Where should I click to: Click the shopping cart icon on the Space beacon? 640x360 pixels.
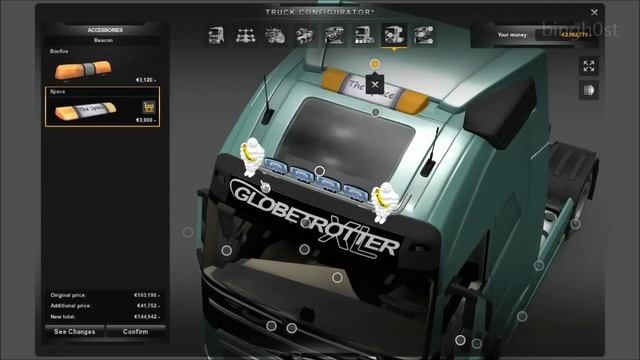[x=149, y=107]
